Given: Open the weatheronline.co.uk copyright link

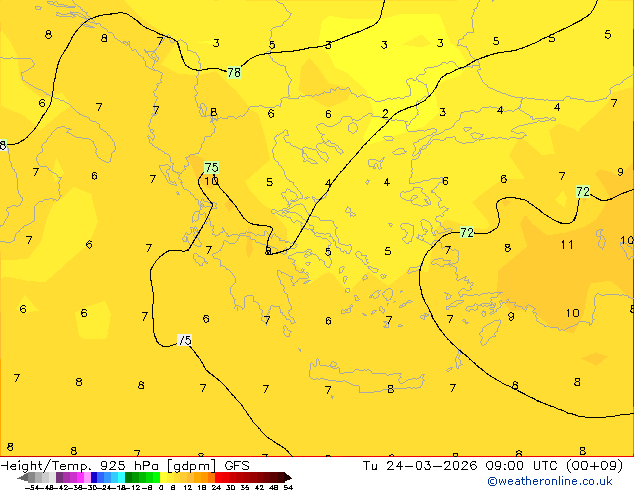Looking at the screenshot, I should 550,482.
